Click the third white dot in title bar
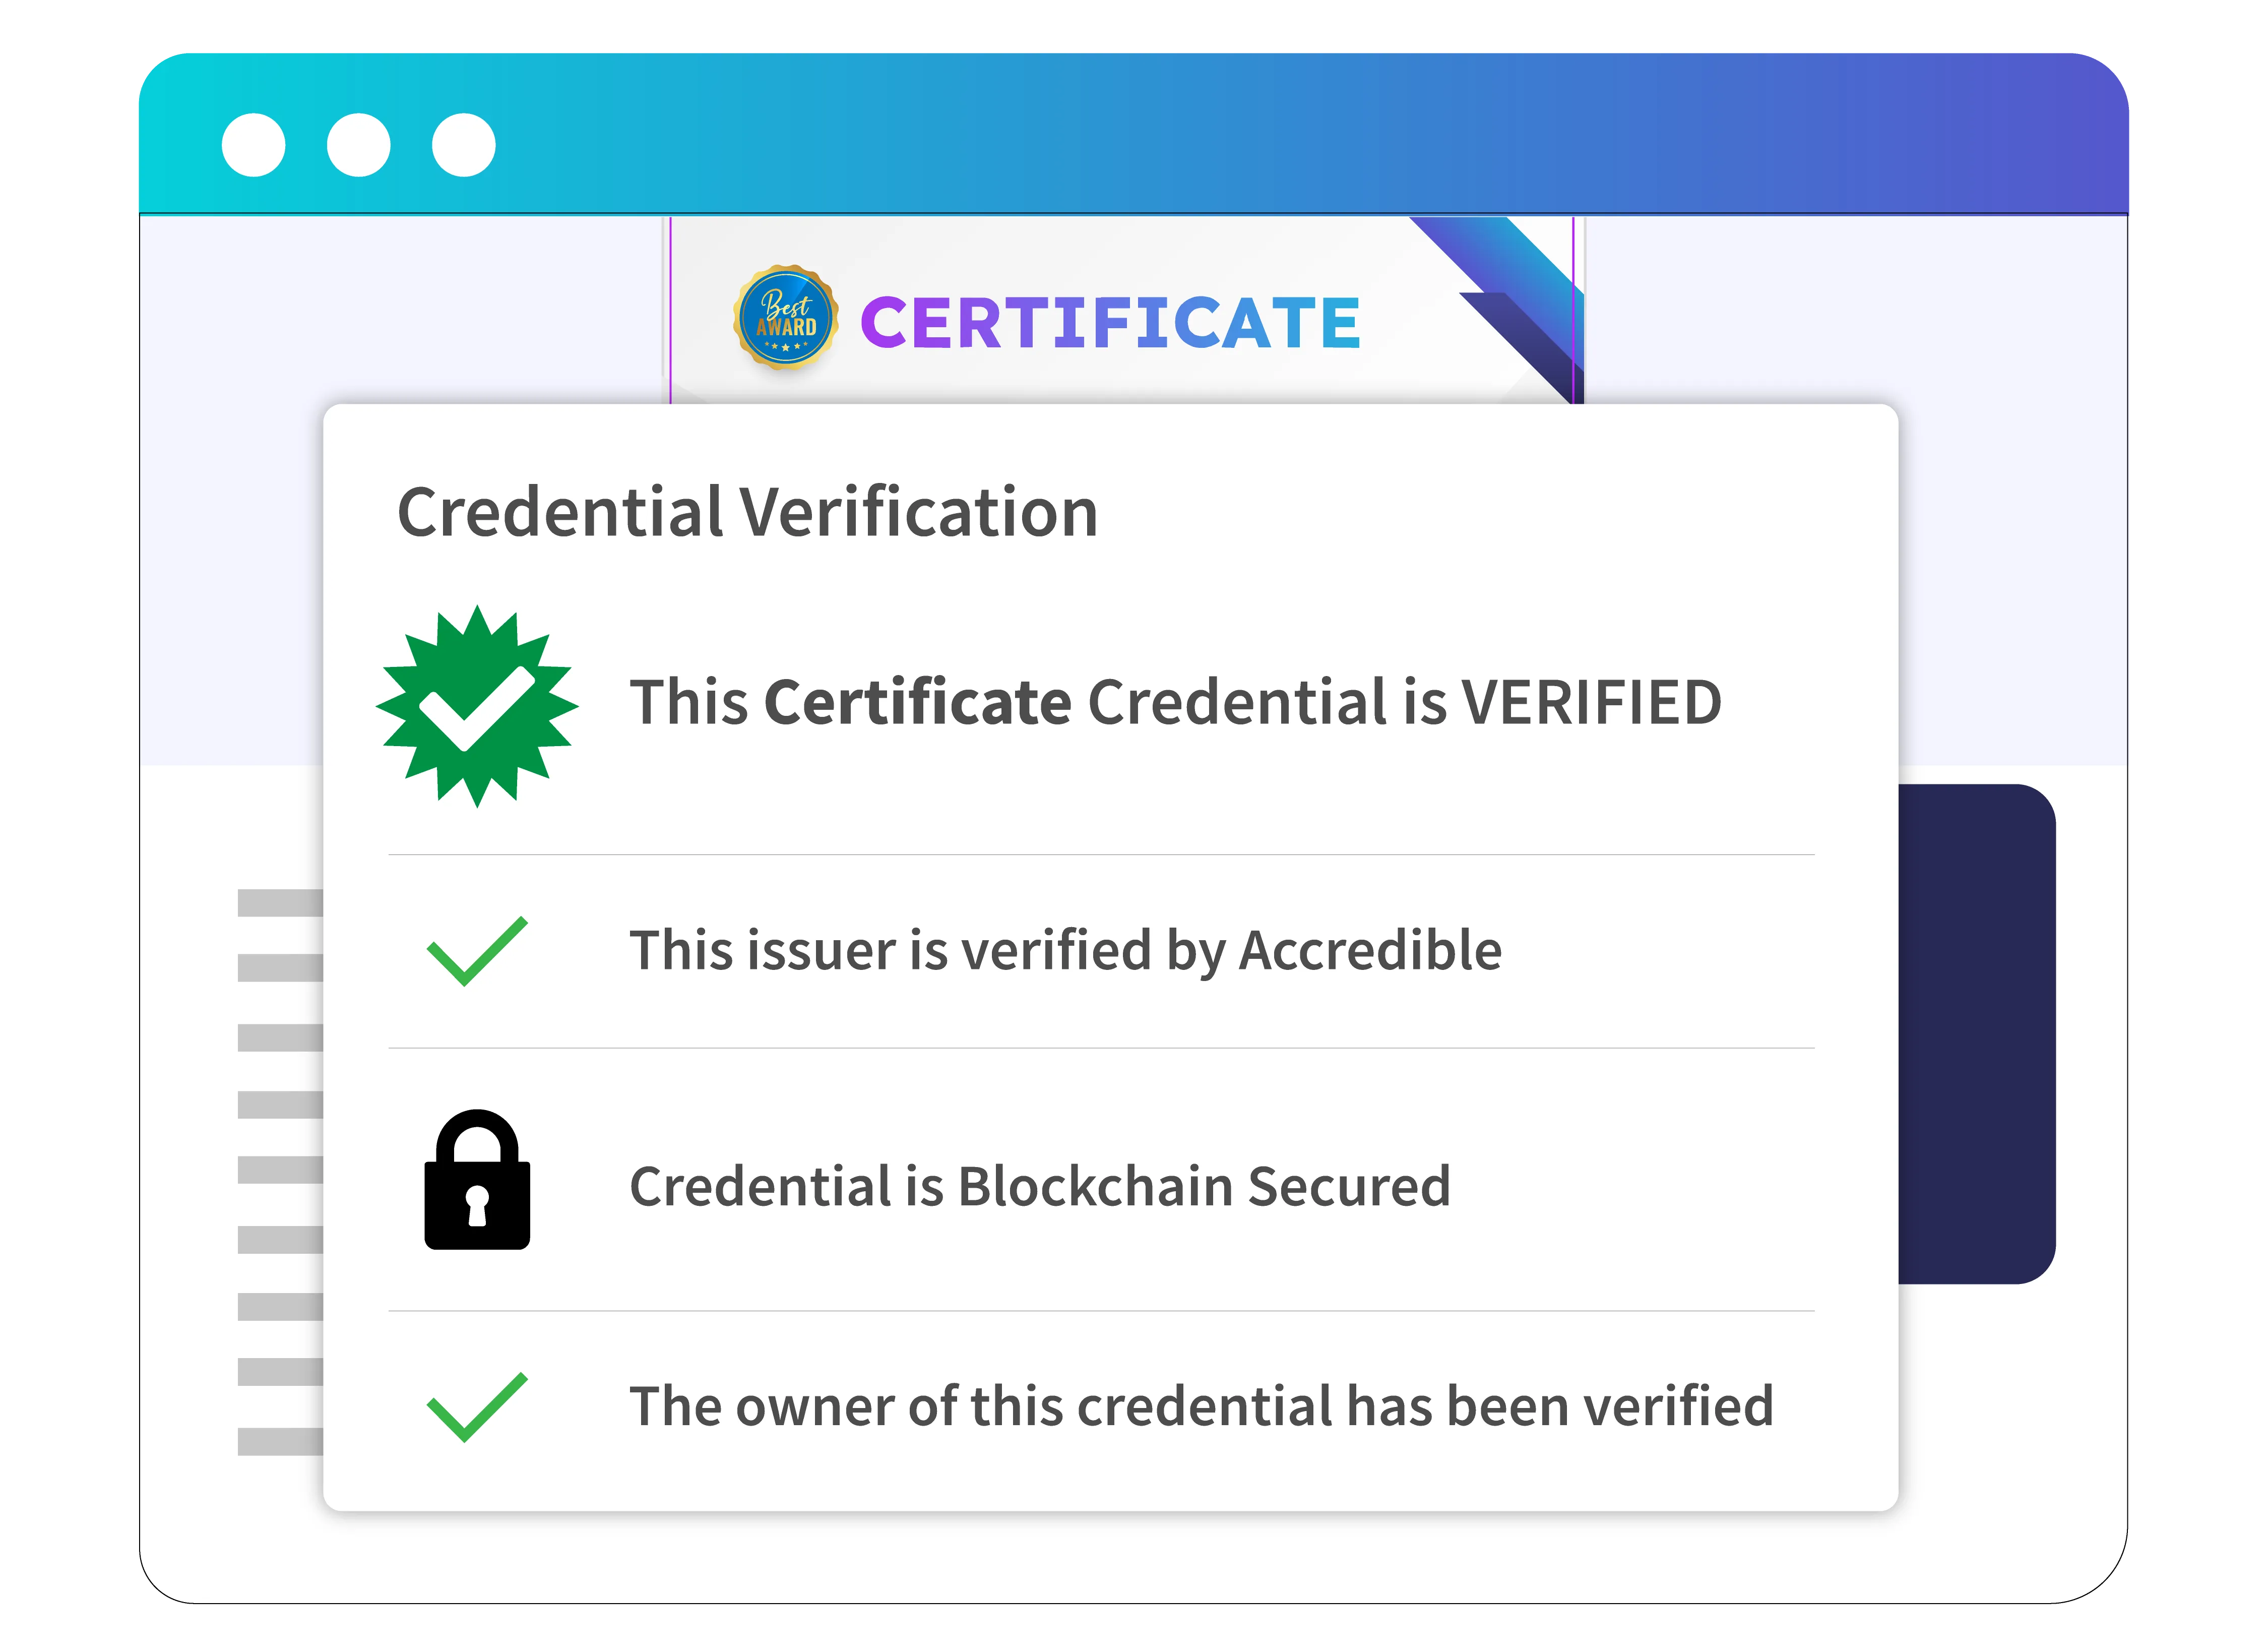The width and height of the screenshot is (2268, 1651). pyautogui.click(x=463, y=146)
